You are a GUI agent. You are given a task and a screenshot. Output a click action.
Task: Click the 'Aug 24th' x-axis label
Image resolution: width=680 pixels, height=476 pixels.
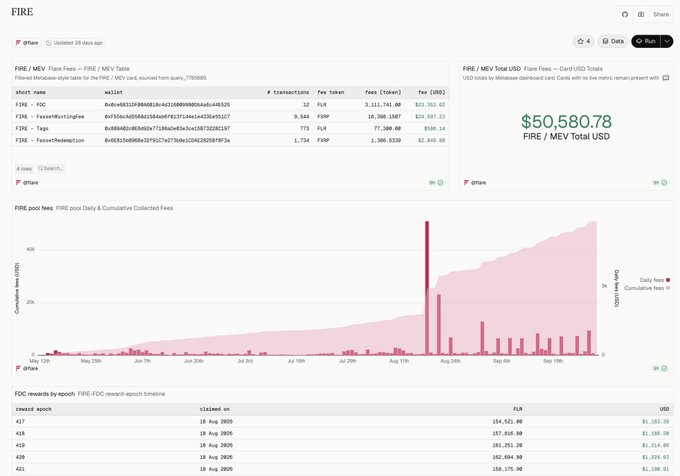coord(450,361)
